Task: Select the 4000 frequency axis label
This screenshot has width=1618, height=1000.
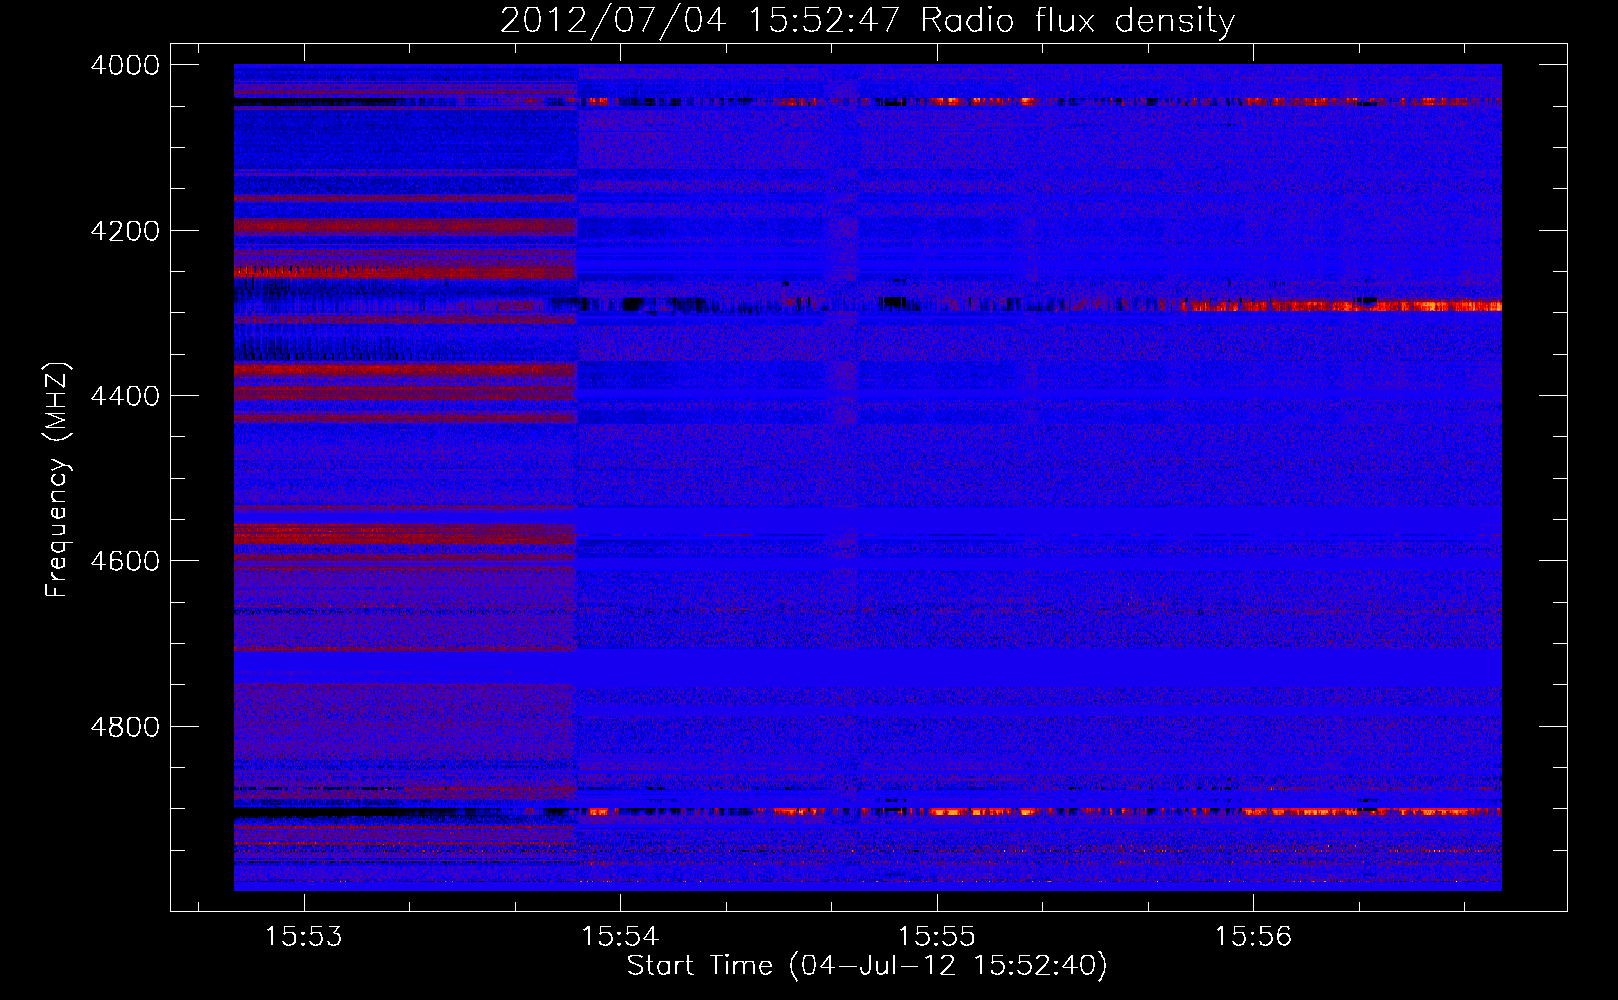Action: point(125,65)
